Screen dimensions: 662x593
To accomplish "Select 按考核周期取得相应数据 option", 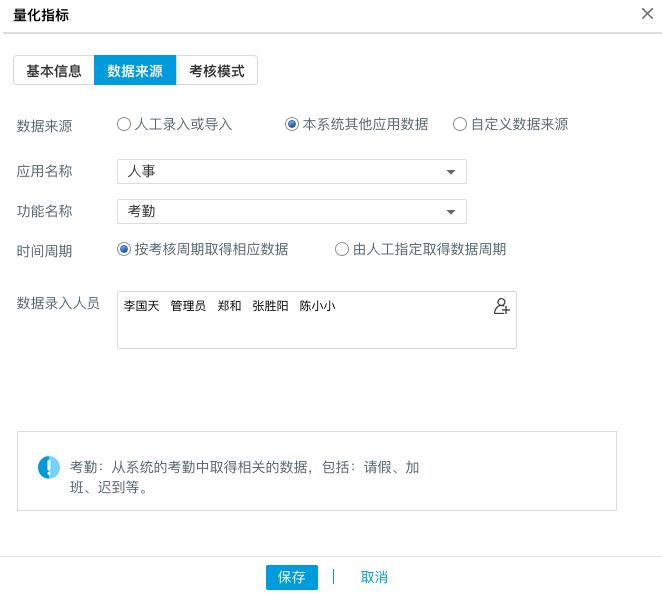I will (x=124, y=249).
